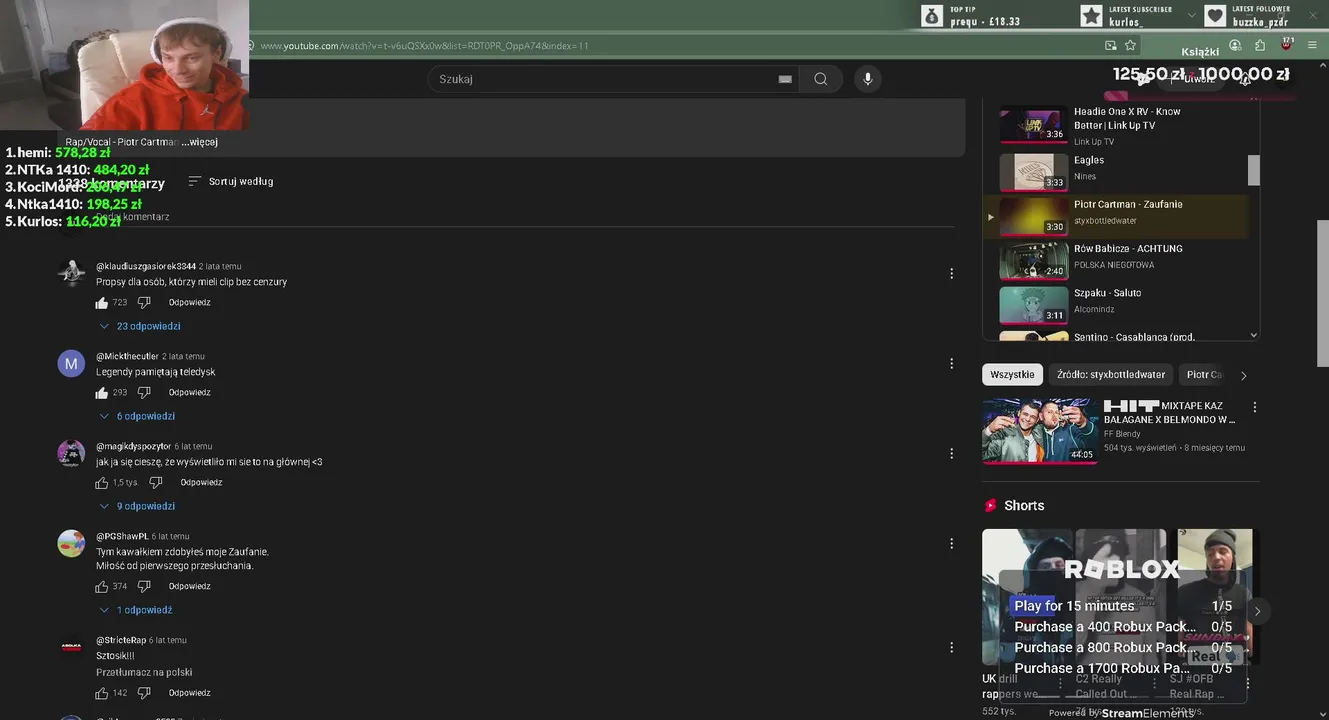
Task: Open options menu for StricteRap comment
Action: [x=951, y=647]
